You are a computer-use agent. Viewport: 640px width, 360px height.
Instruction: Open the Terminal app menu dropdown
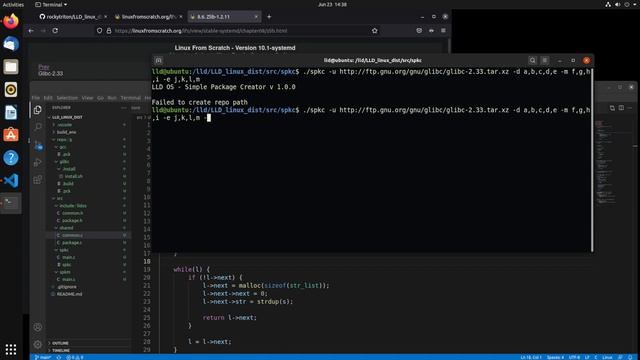51,4
